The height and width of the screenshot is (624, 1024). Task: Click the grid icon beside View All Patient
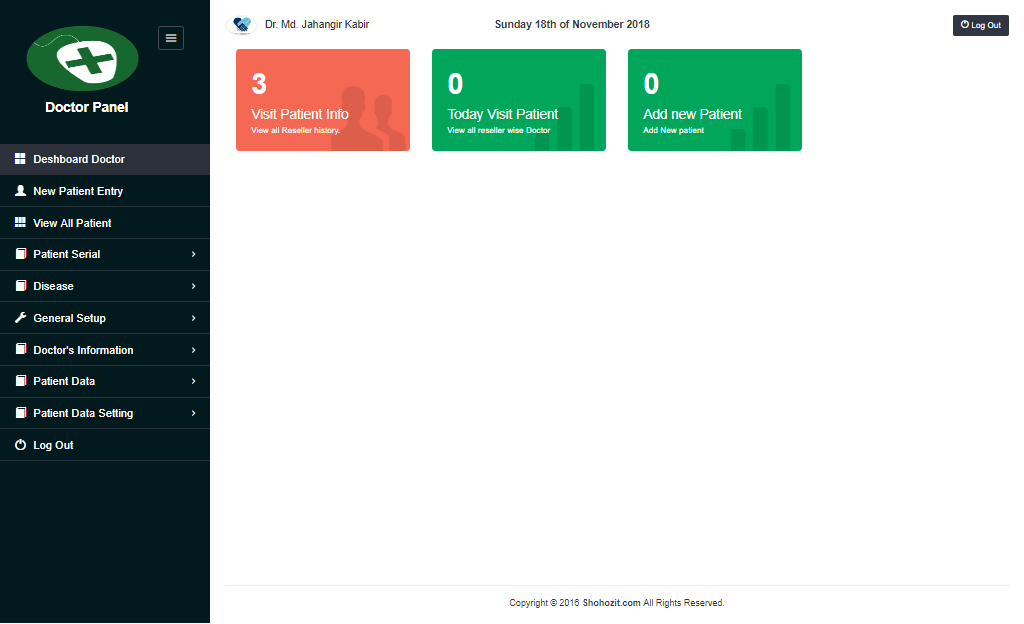click(20, 223)
